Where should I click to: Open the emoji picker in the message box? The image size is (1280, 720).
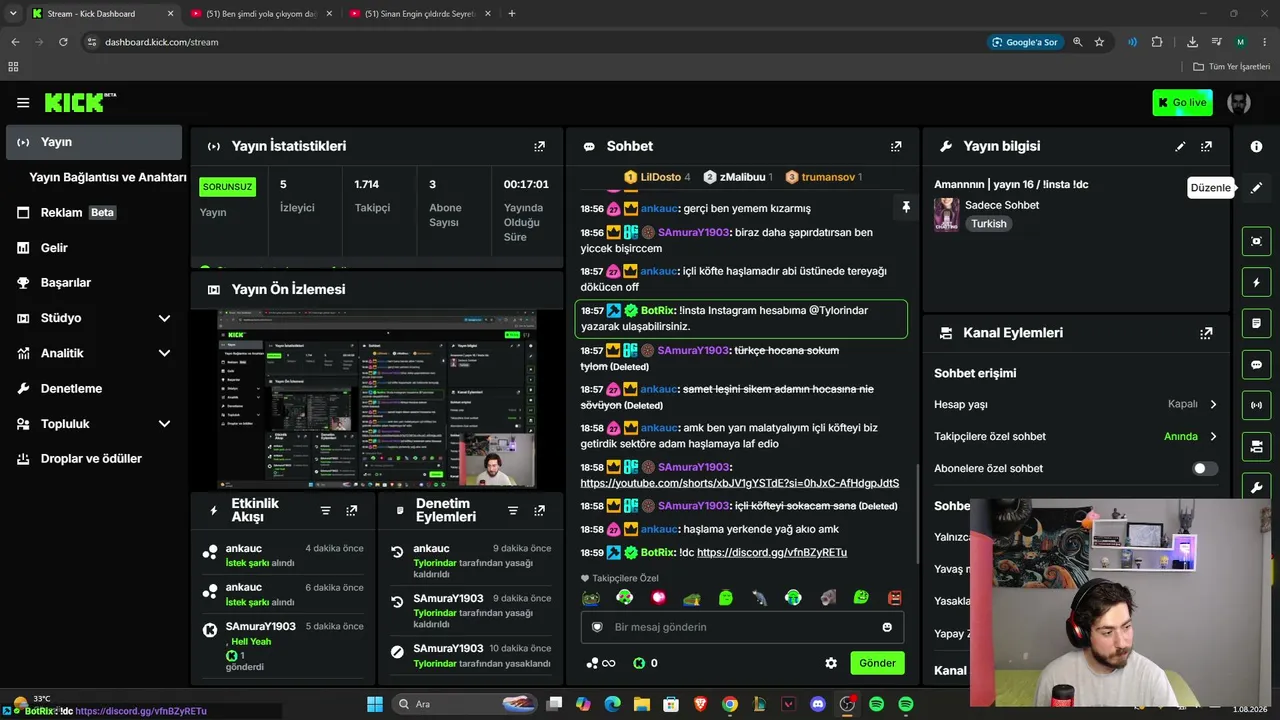pyautogui.click(x=887, y=627)
